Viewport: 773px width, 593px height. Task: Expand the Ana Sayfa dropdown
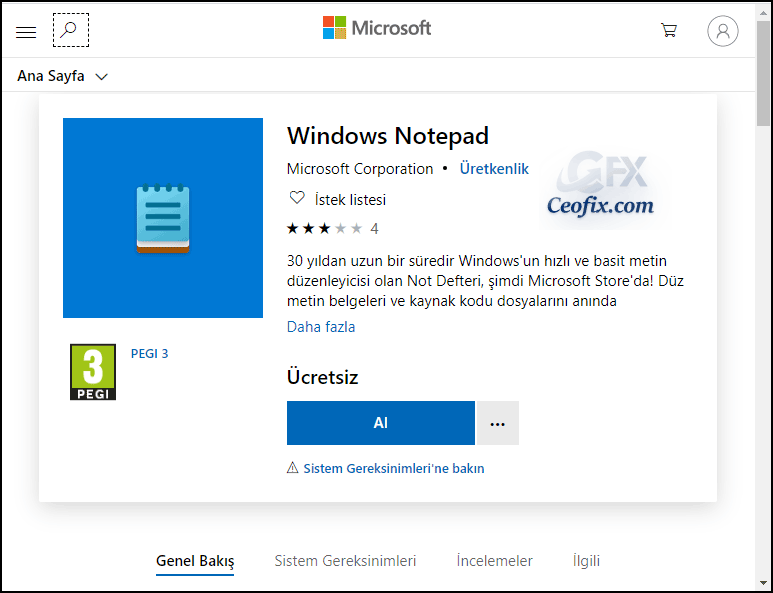(x=63, y=76)
